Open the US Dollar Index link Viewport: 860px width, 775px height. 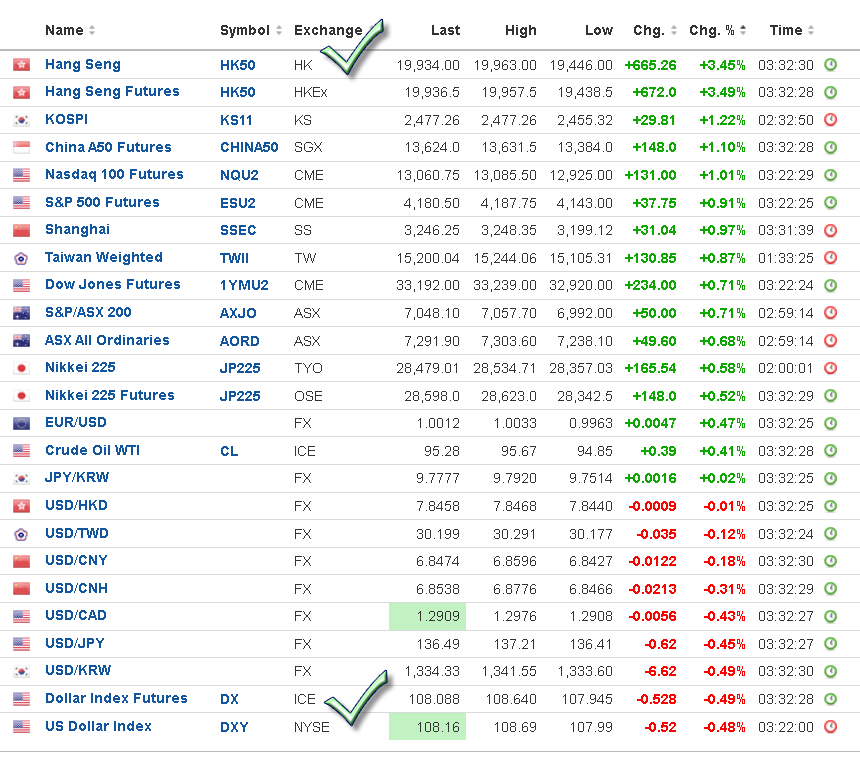tap(98, 727)
